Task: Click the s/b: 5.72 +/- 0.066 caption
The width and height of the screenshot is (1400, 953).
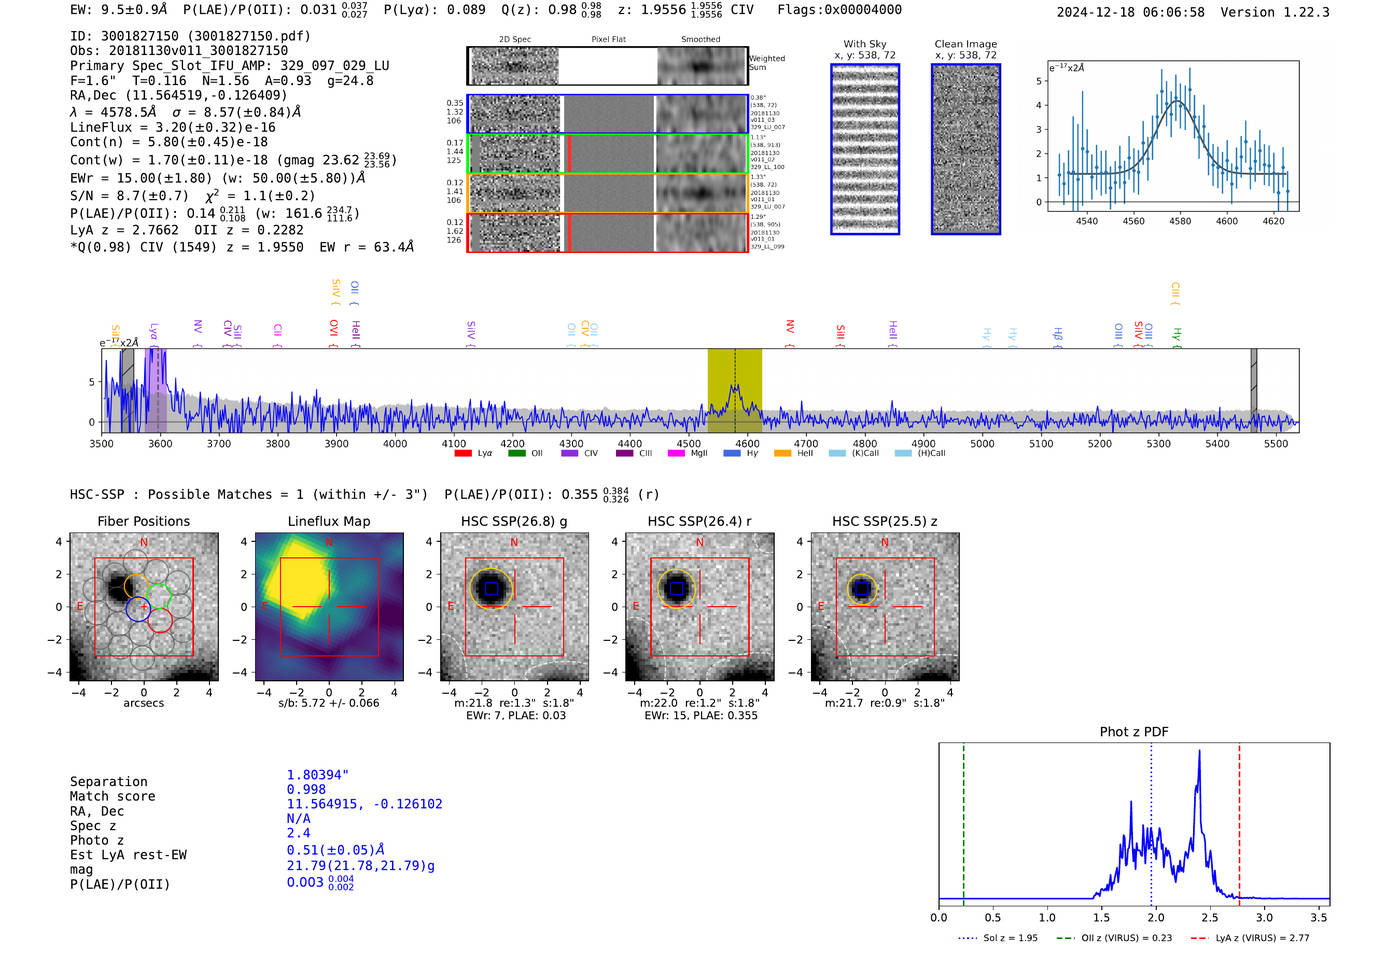Action: (x=329, y=703)
